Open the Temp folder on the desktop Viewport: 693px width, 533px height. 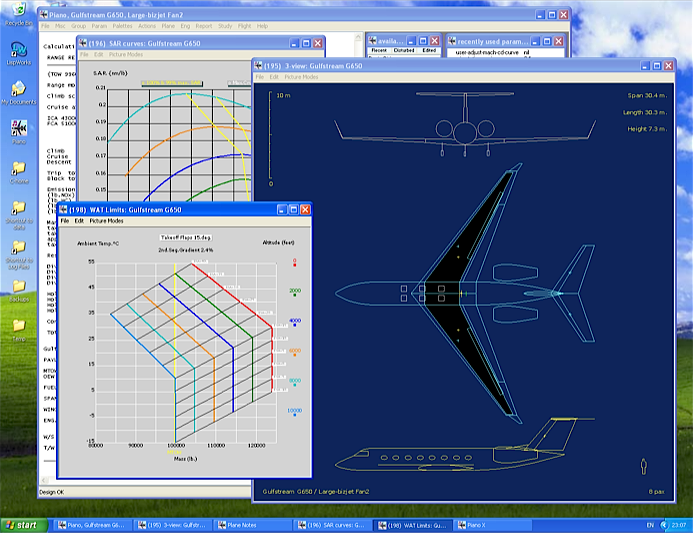(19, 330)
